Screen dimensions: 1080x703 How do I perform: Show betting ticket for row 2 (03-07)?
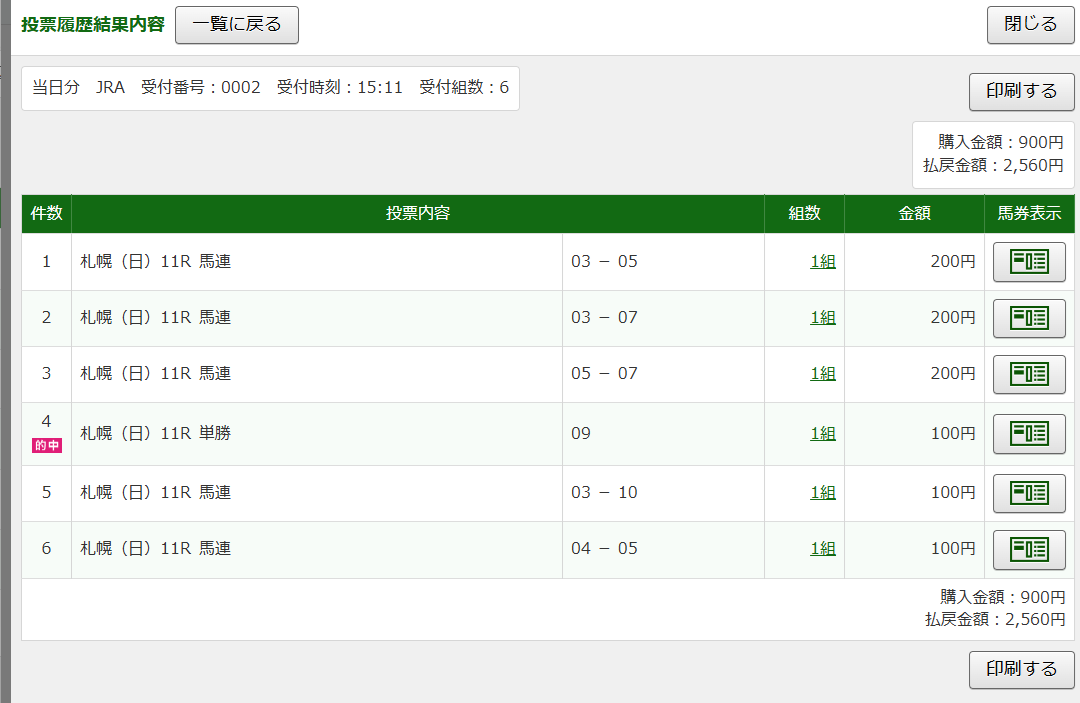coord(1029,318)
